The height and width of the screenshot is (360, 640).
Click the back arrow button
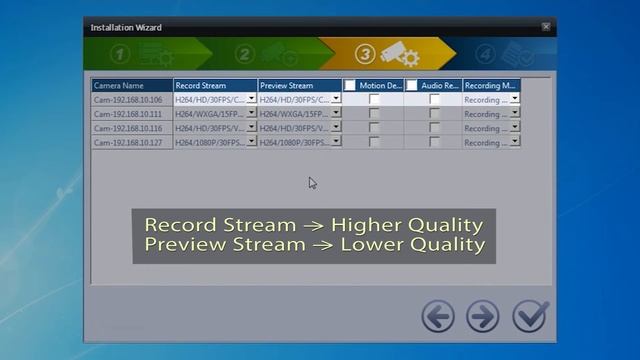click(x=438, y=316)
